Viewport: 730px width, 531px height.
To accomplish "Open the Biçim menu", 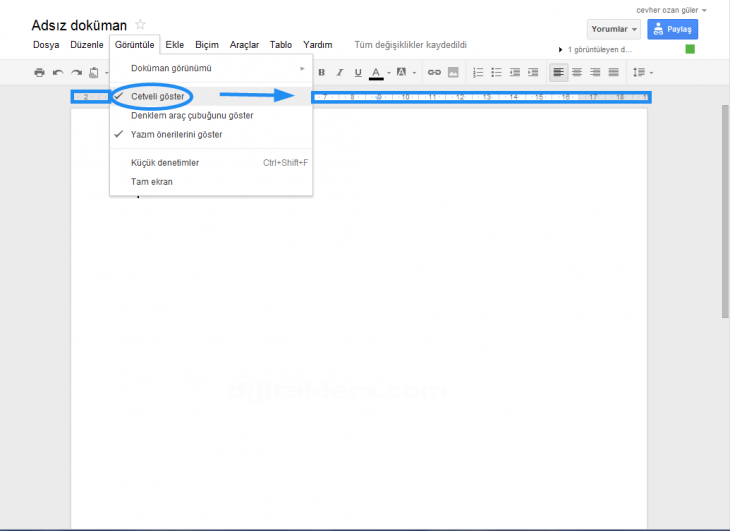I will coord(207,45).
